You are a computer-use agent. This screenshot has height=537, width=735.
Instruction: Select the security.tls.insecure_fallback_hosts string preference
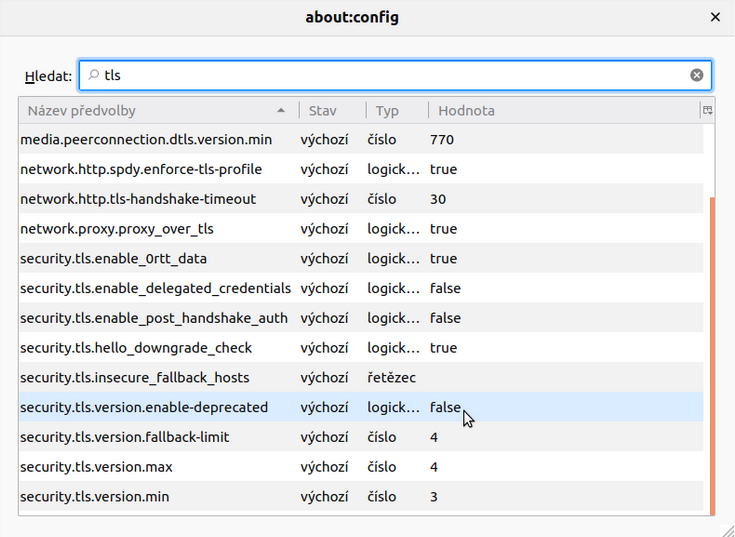coord(135,378)
